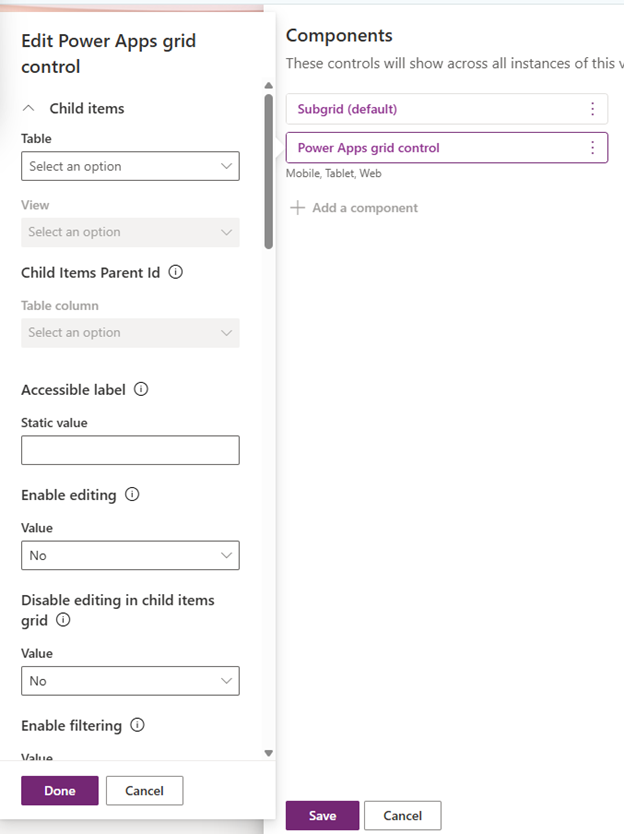
Task: Click the Done button
Action: [x=59, y=790]
